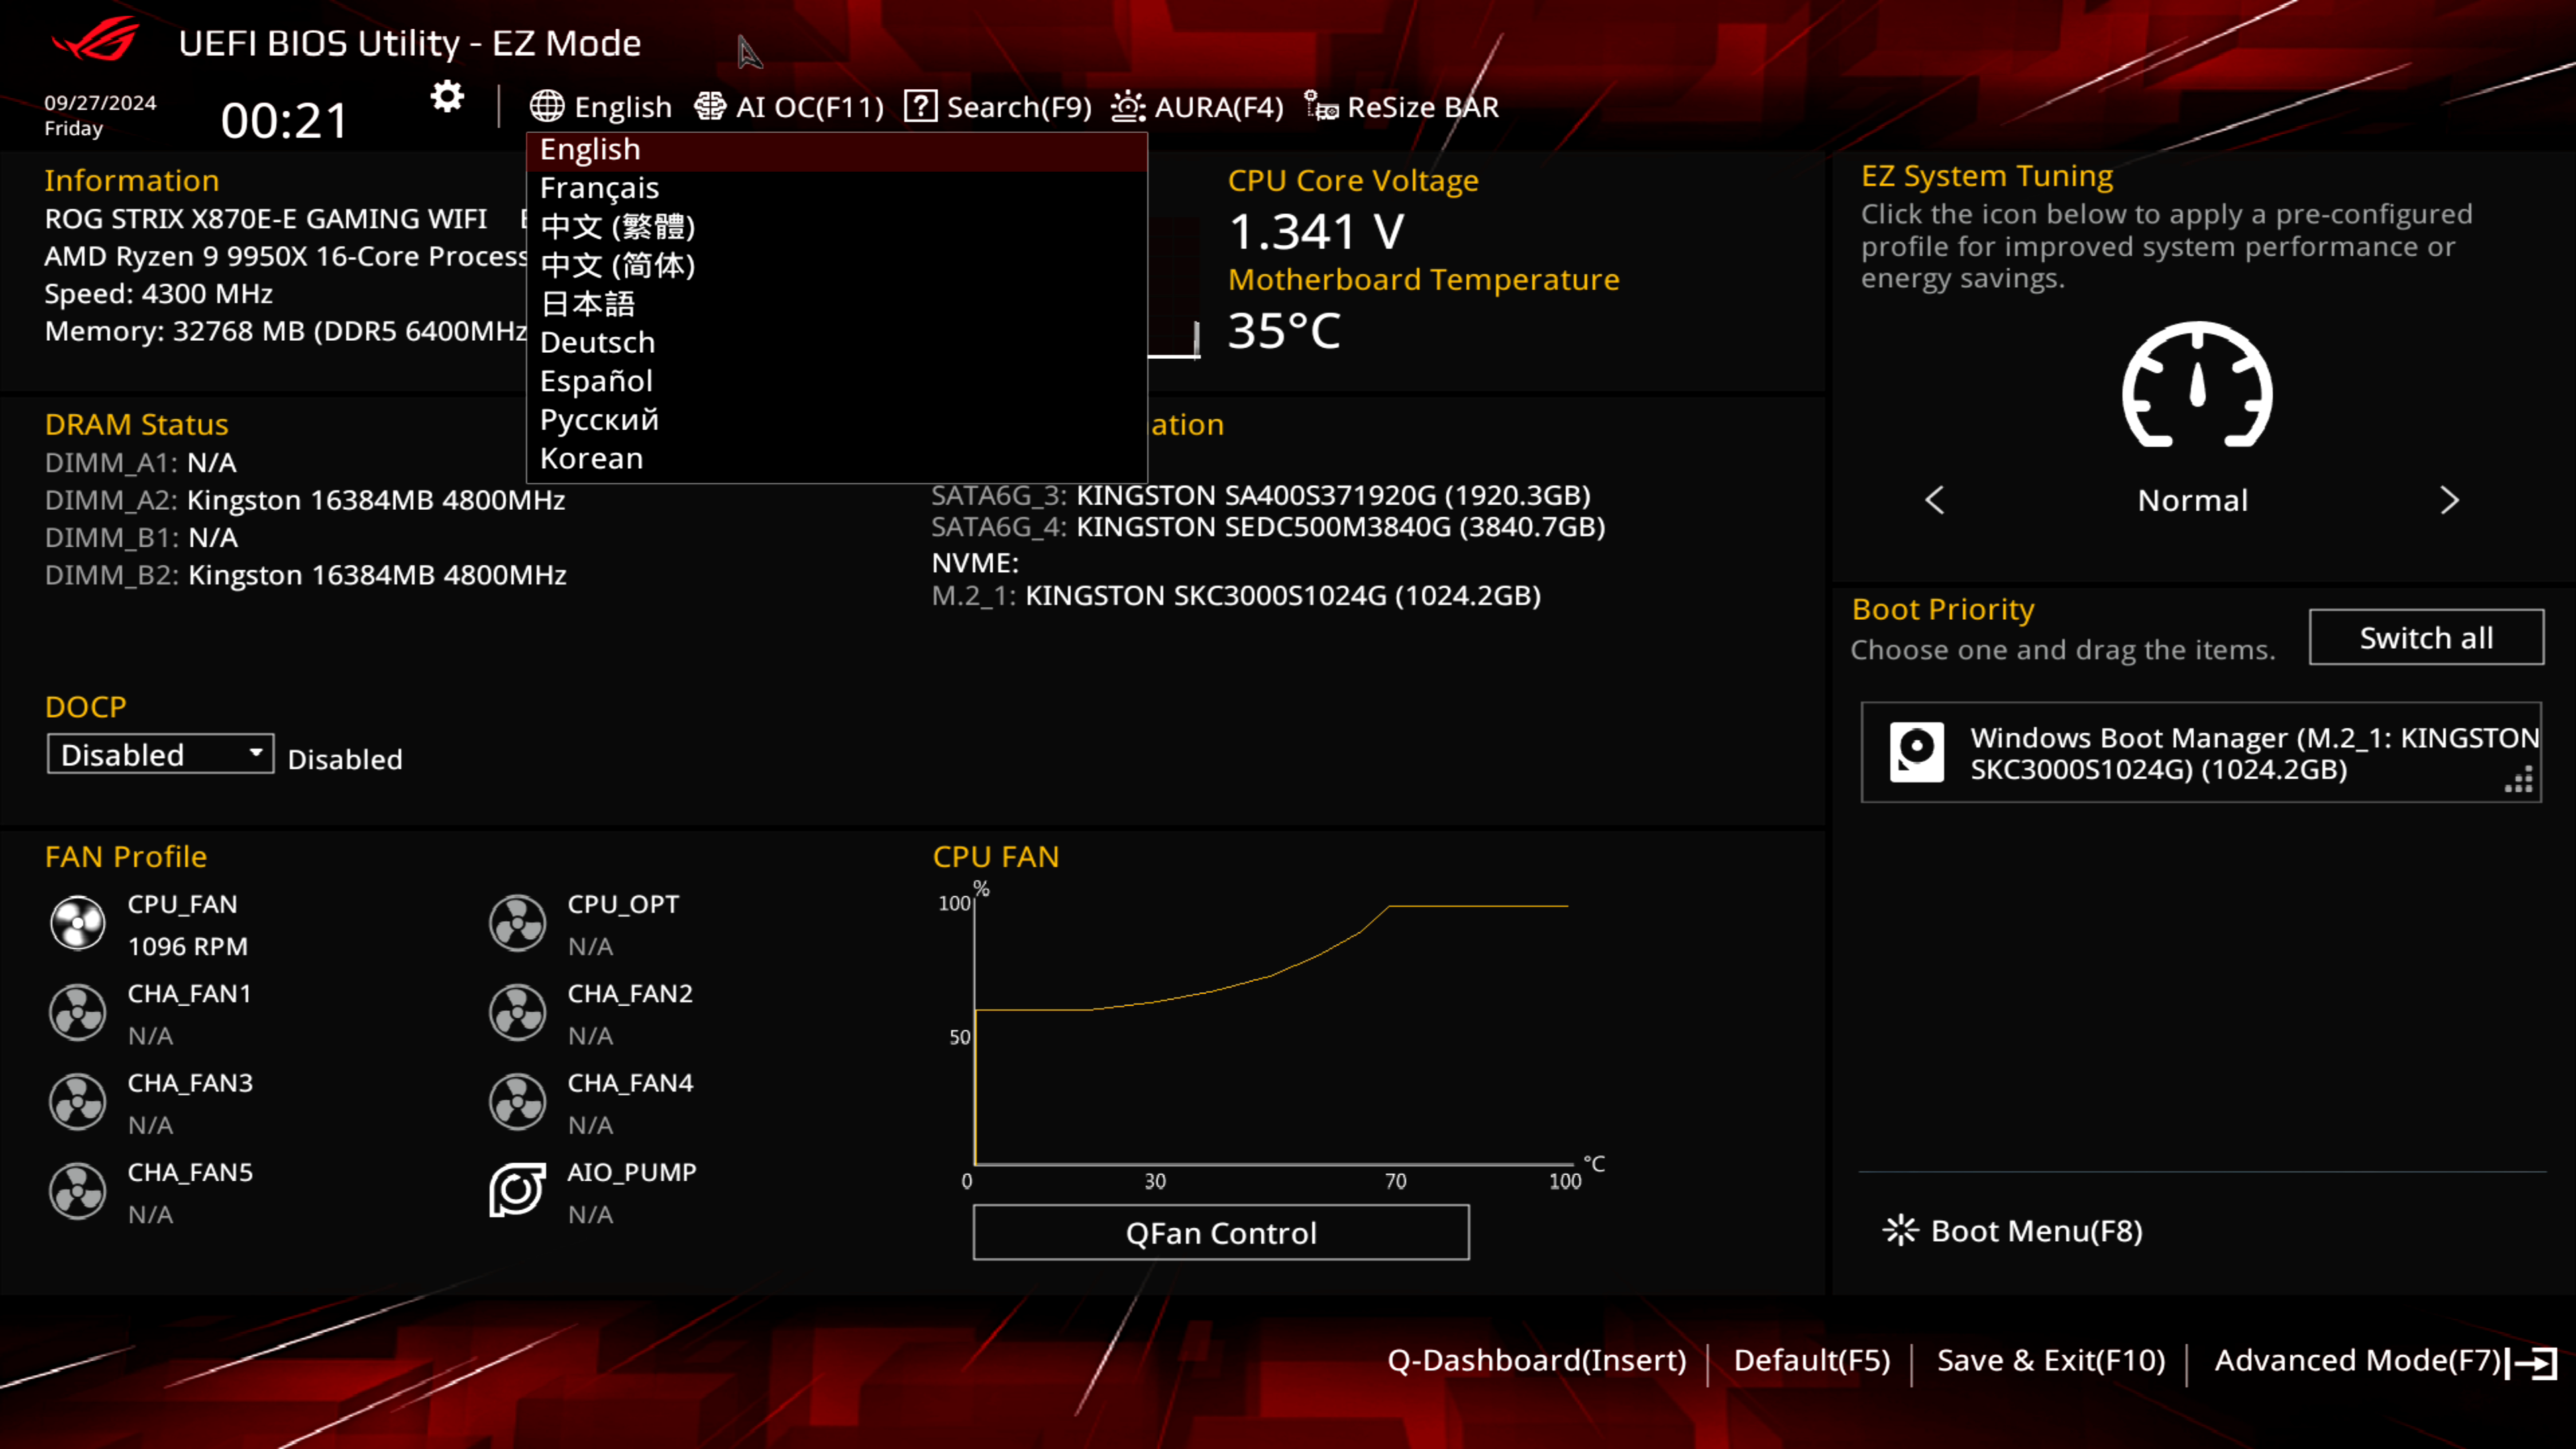Click the left arrow to change EZ Tuning profile
2576x1449 pixels.
(1935, 499)
